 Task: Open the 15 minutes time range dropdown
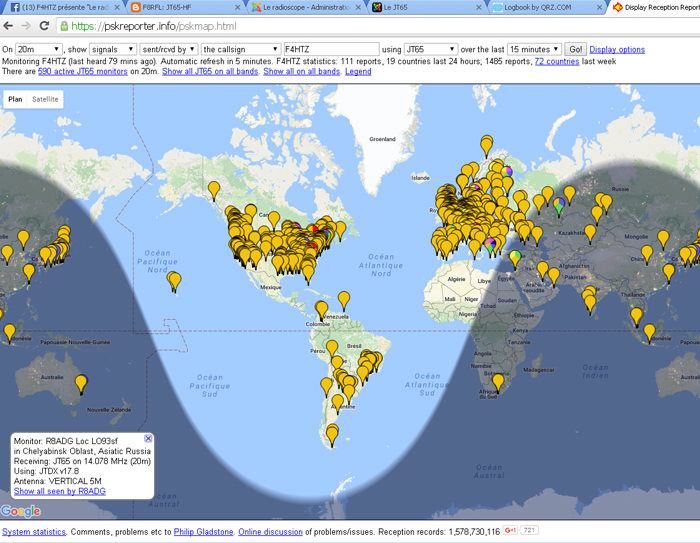pos(534,49)
